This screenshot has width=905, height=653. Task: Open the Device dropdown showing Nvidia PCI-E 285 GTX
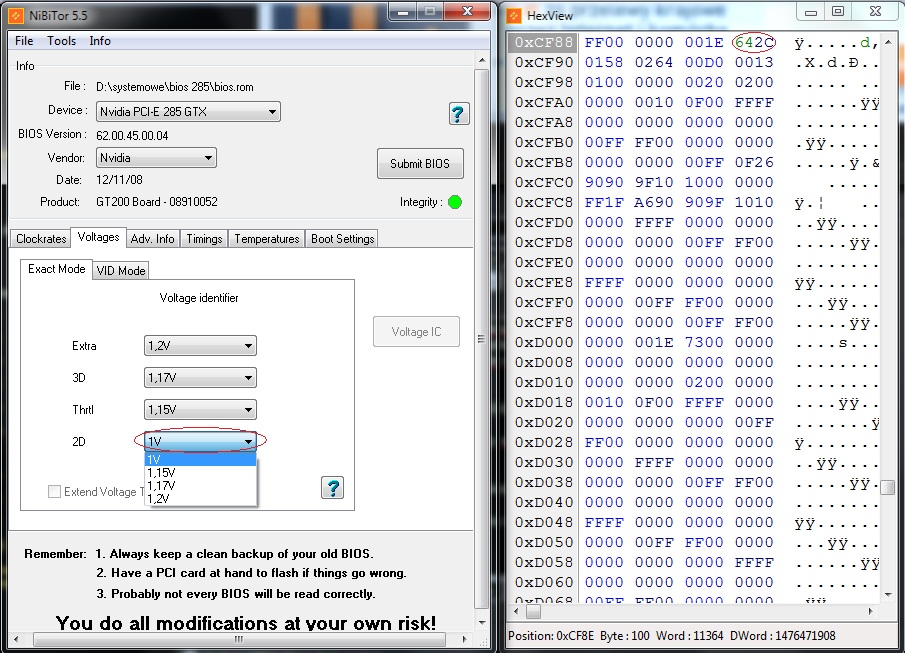(x=188, y=111)
